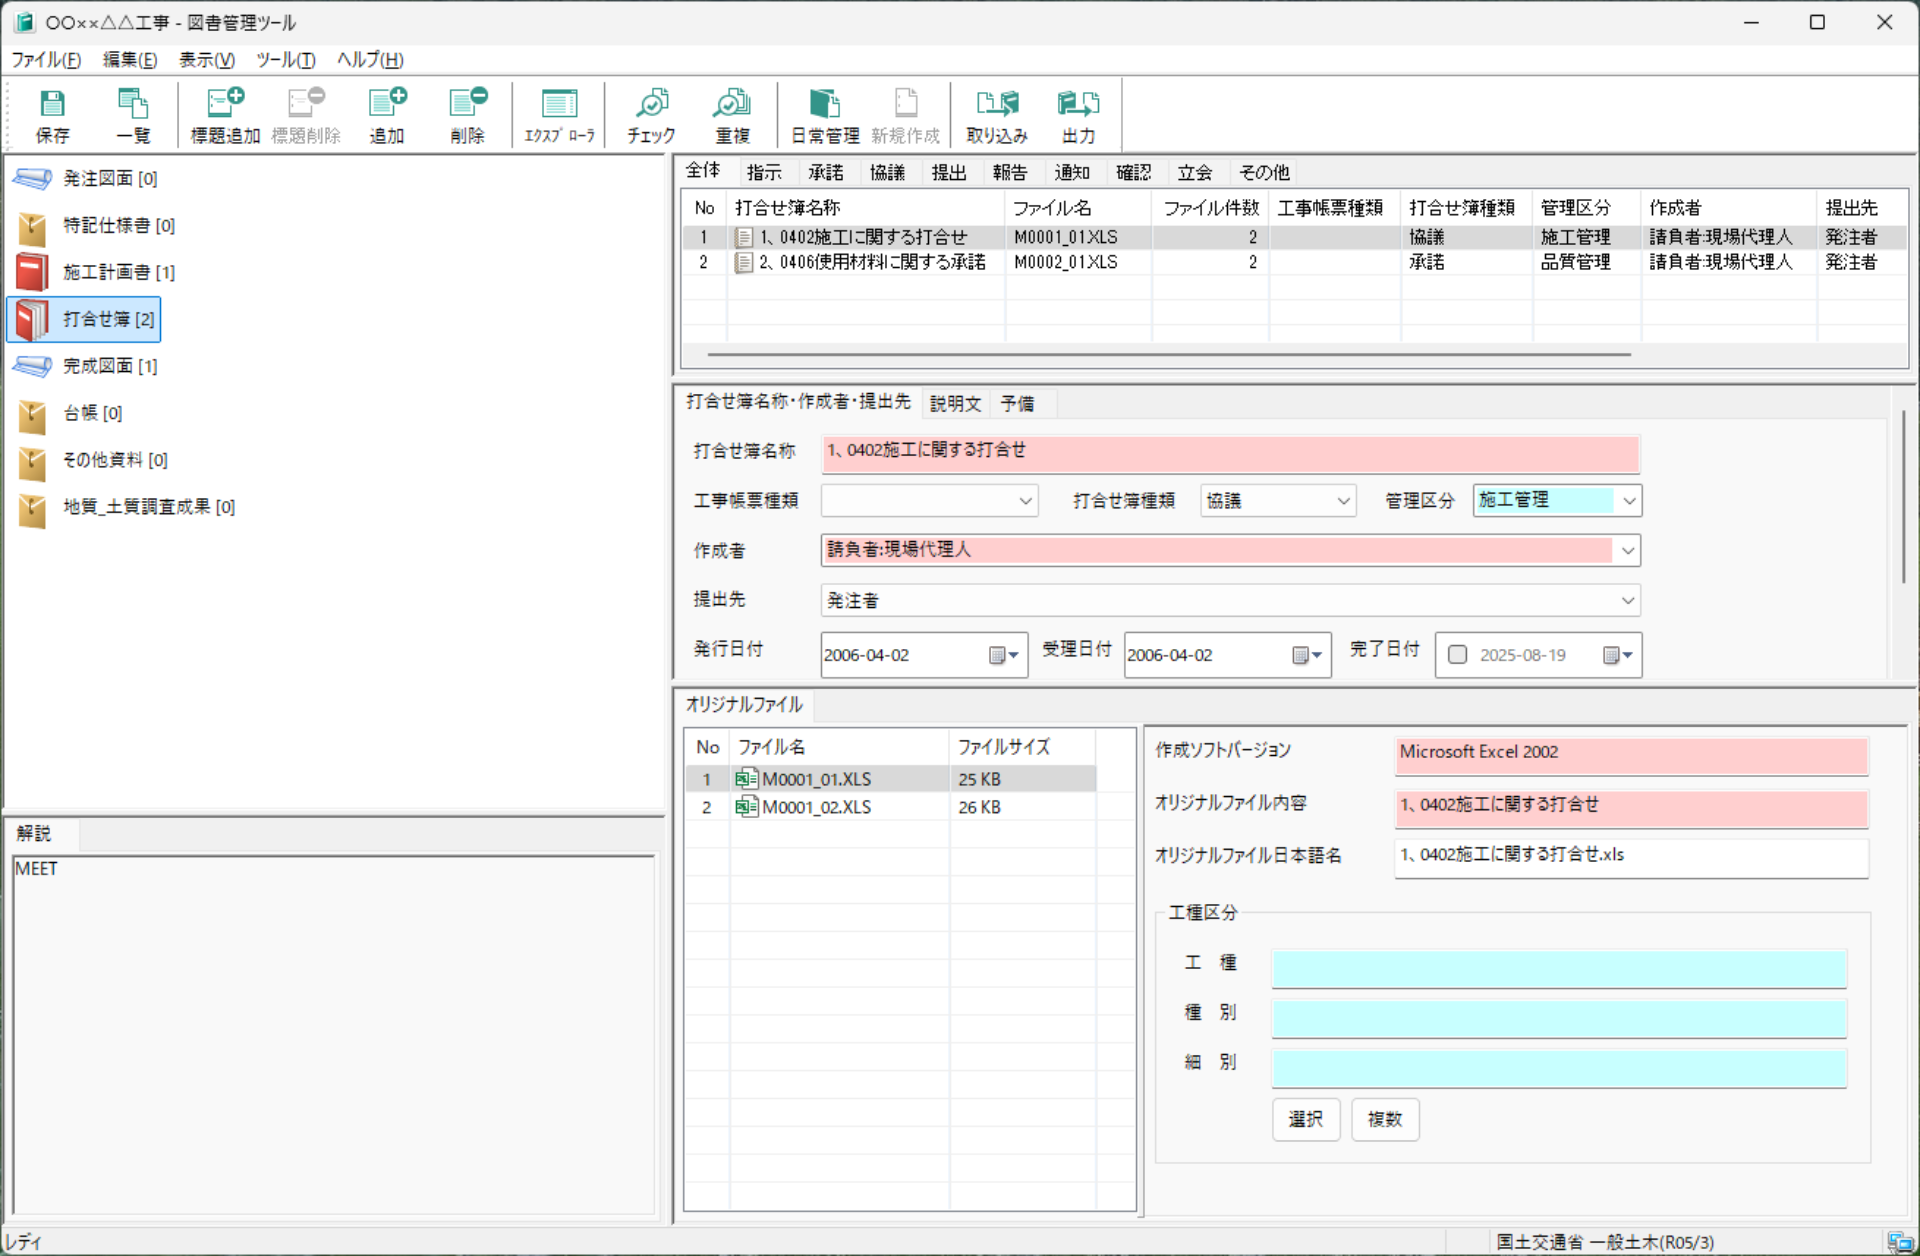
Task: Click the 重複 (Duplicate) toolbar icon
Action: pyautogui.click(x=731, y=113)
